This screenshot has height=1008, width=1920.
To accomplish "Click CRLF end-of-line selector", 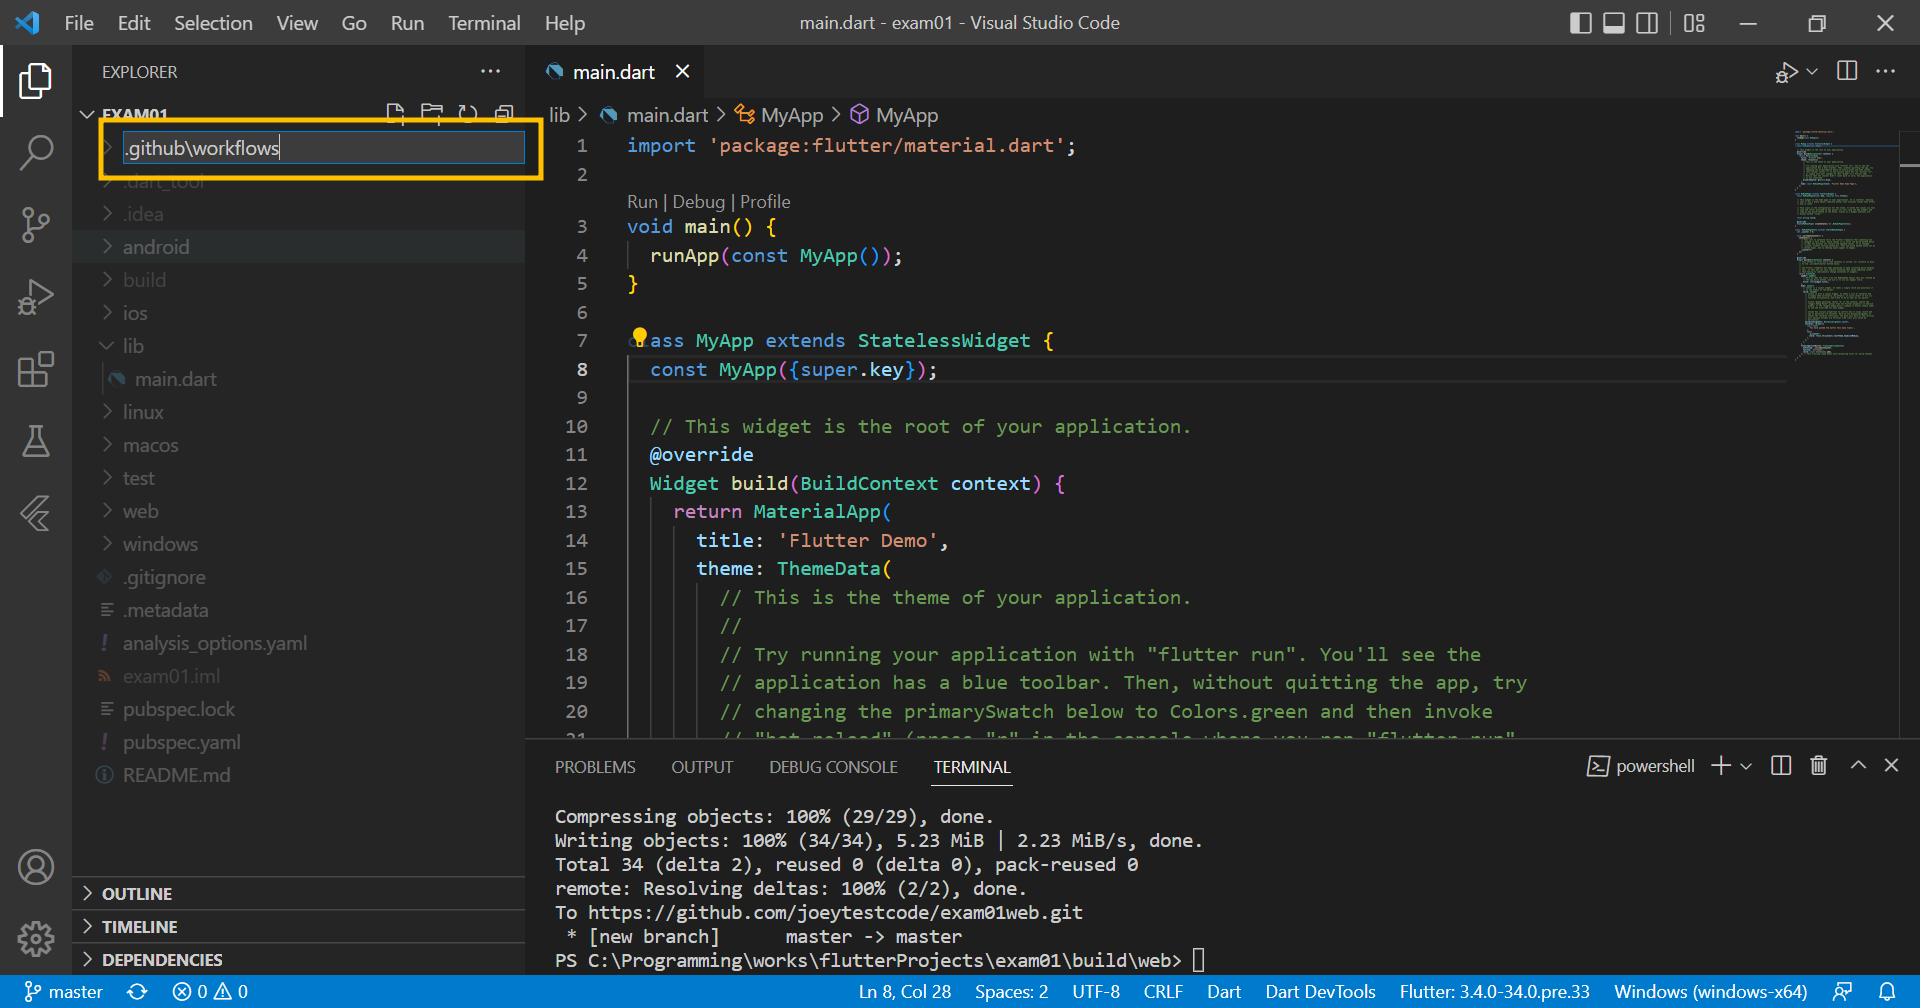I will 1163,991.
